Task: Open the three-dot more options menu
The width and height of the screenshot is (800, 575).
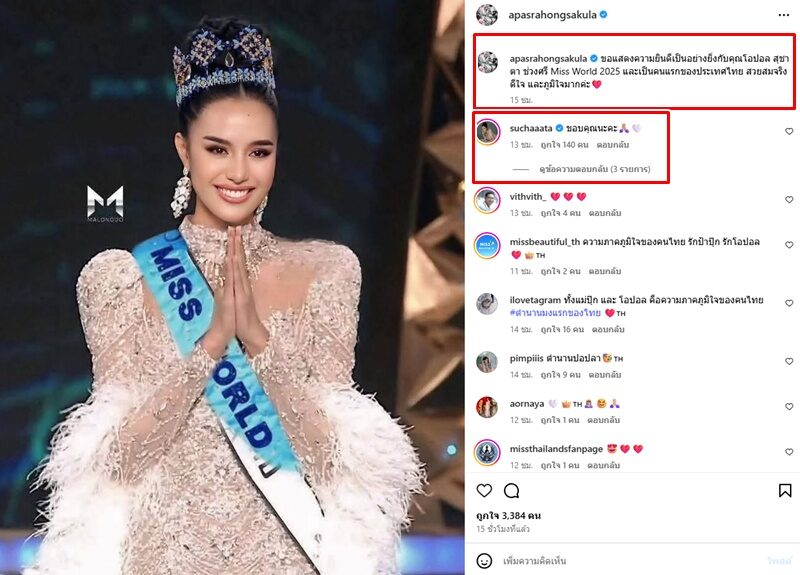Action: point(784,15)
